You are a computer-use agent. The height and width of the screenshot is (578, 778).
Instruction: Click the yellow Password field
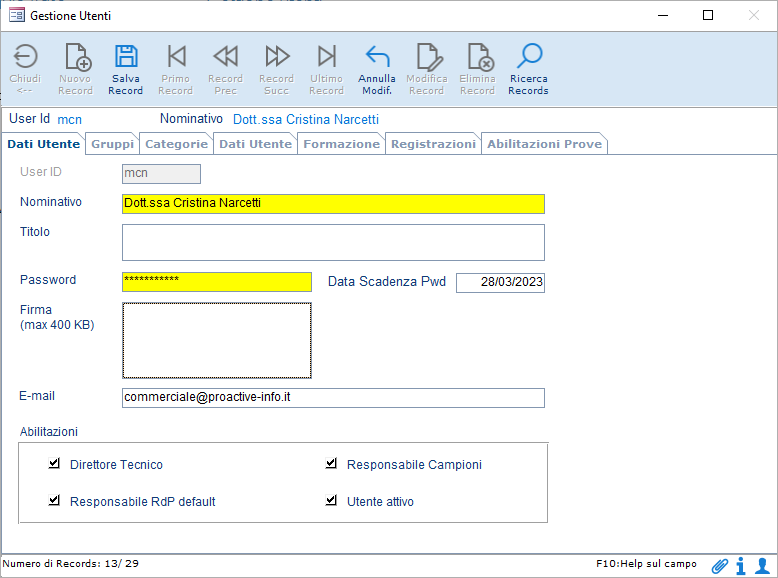pos(217,282)
